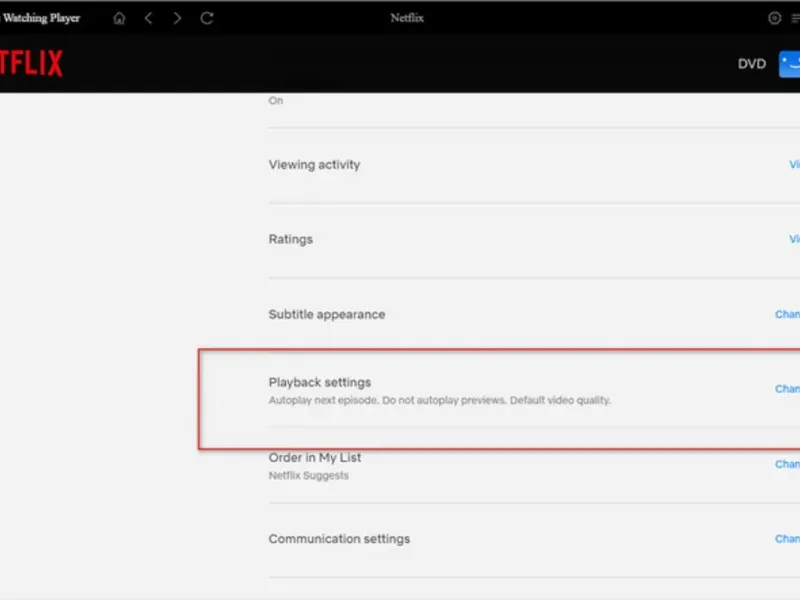Open the settings gear in title bar
This screenshot has width=800, height=600.
(x=774, y=18)
